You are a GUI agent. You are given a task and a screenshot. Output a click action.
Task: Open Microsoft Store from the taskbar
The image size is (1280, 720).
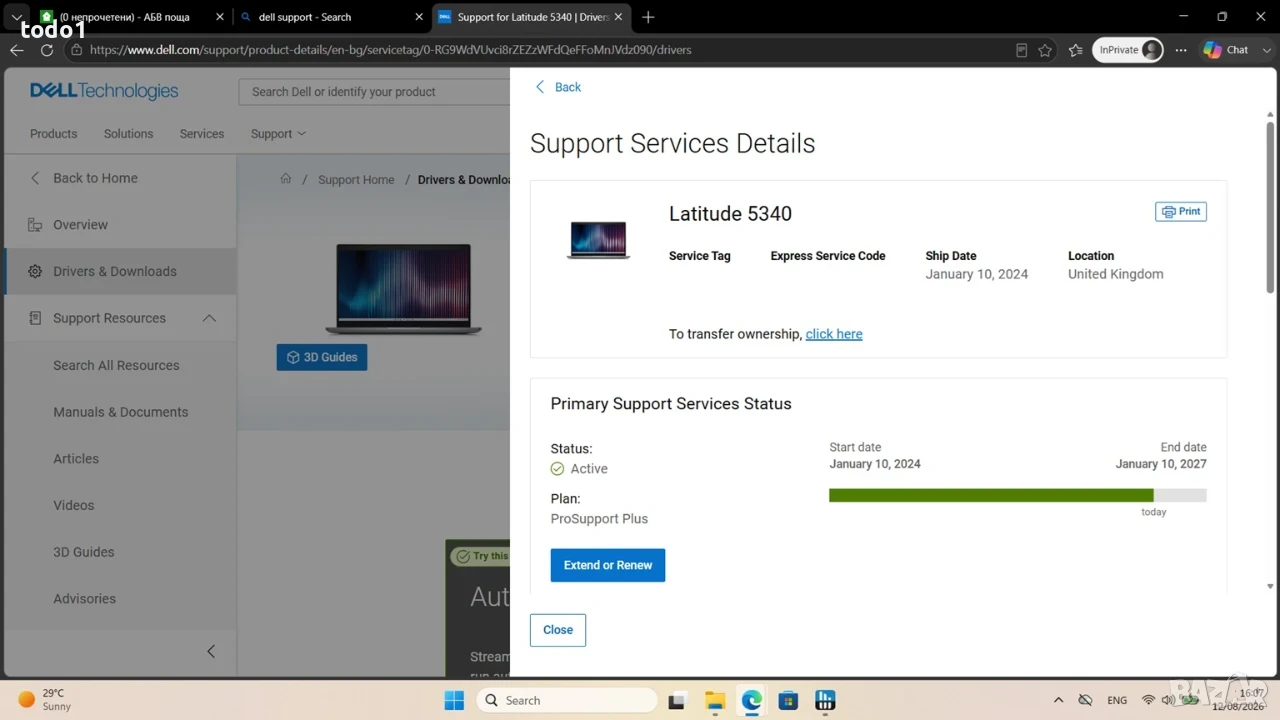tap(788, 700)
